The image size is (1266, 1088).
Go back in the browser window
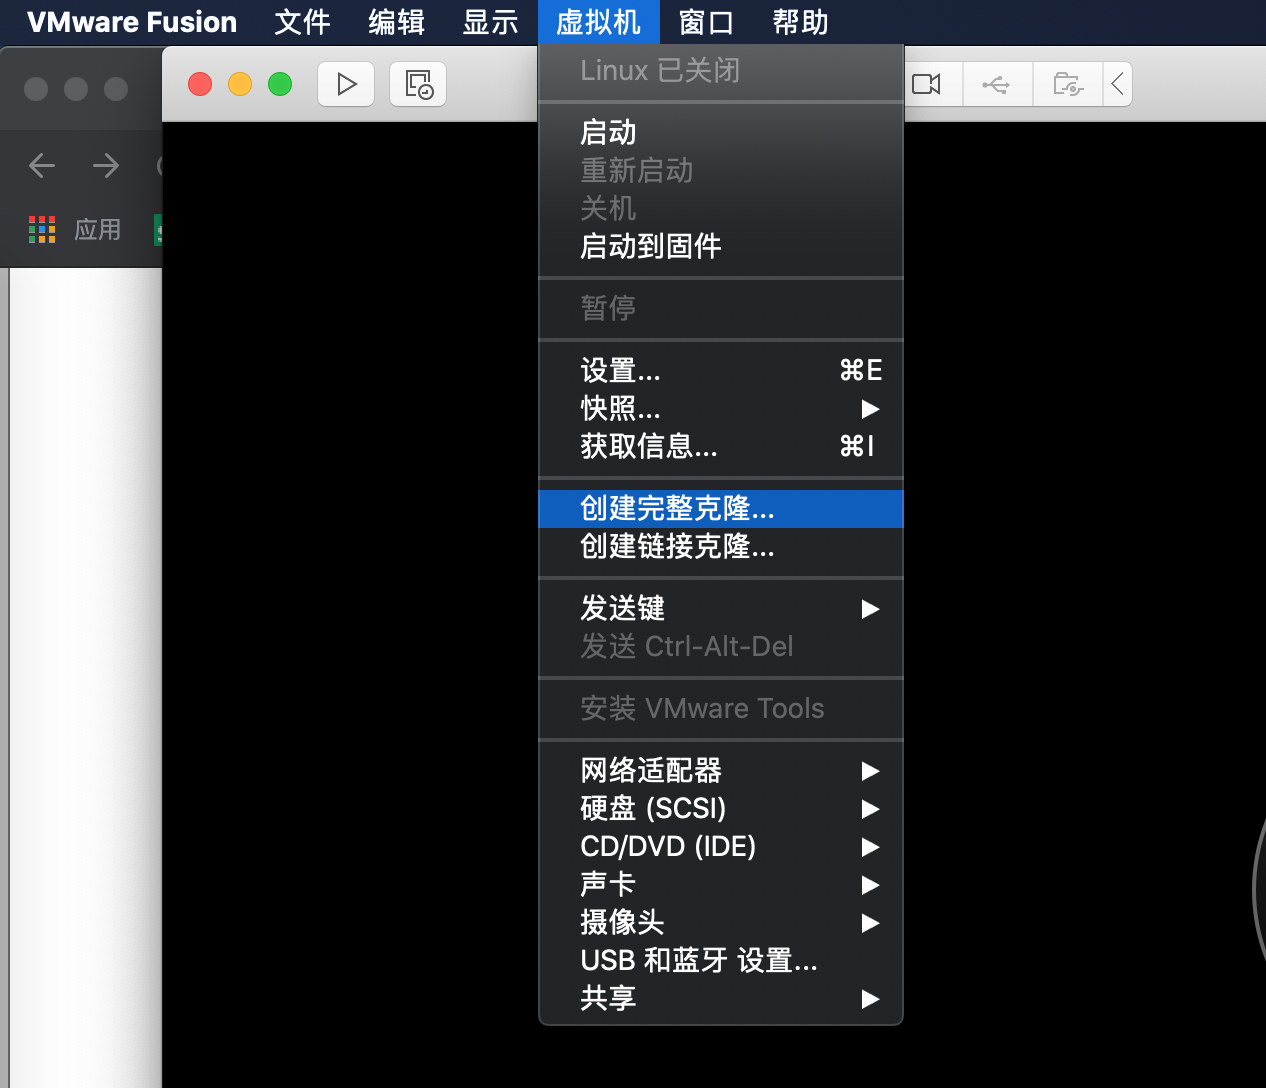pos(42,165)
